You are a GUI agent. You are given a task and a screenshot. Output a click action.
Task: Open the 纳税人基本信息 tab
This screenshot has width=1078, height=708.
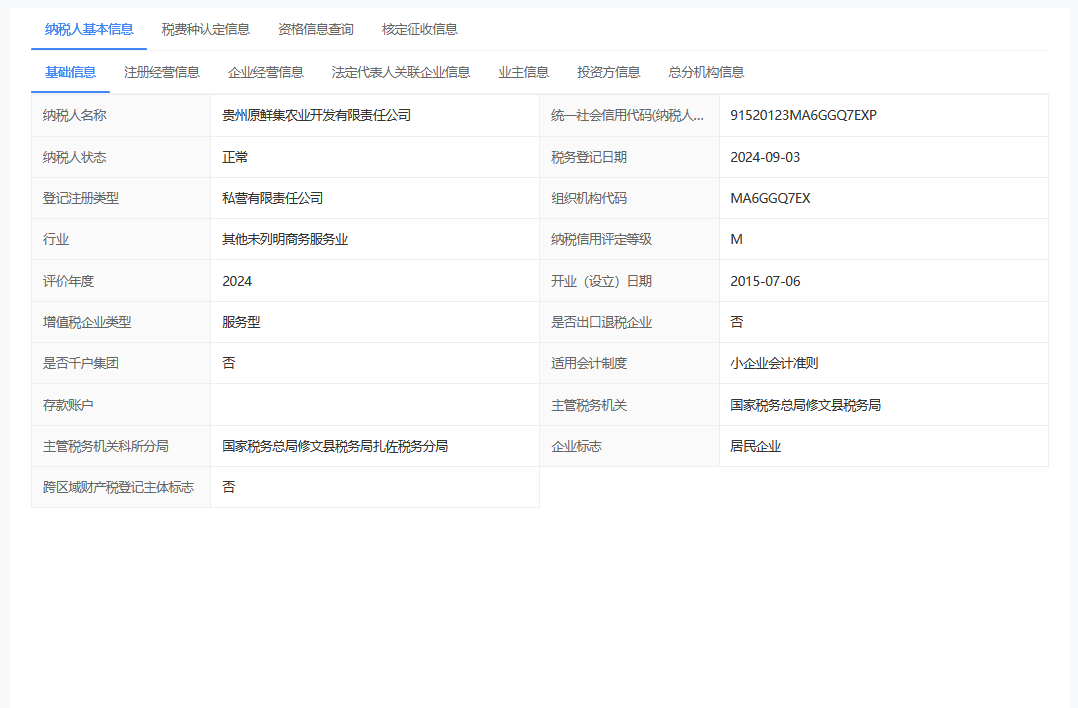89,29
